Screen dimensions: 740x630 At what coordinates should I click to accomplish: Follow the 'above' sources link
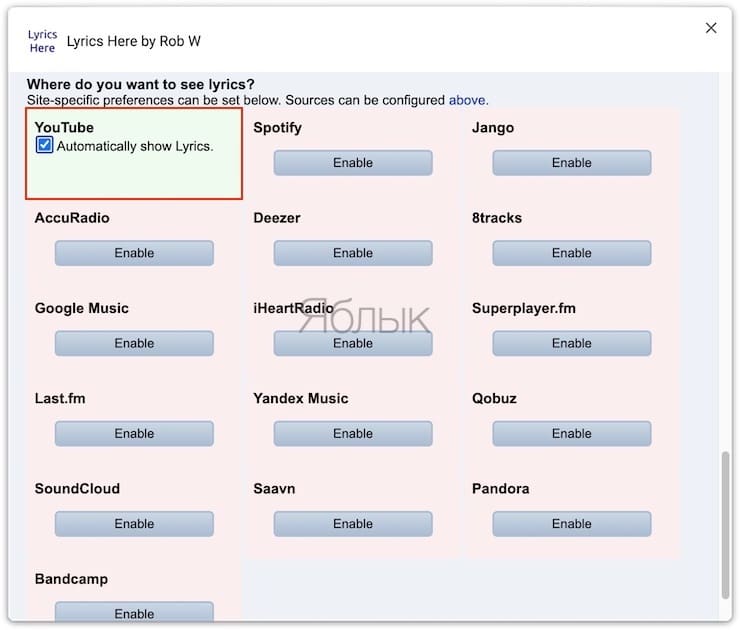tap(467, 100)
